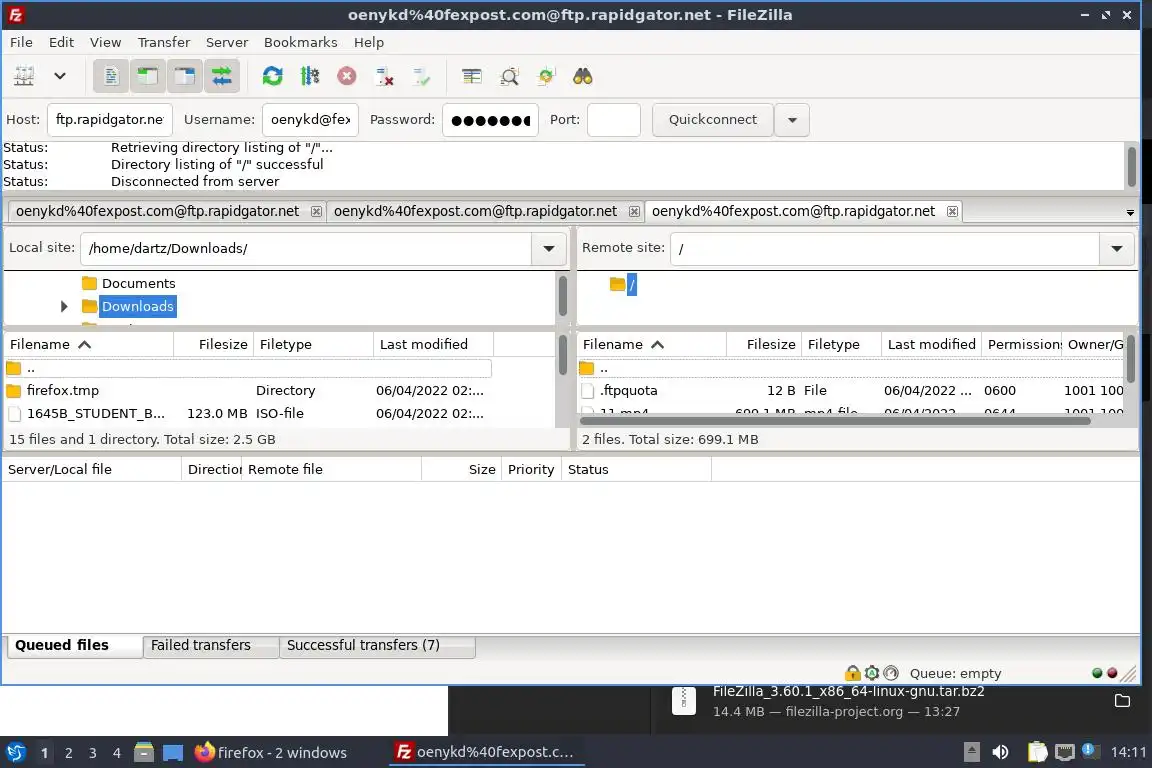Click the volume icon in system tray
Viewport: 1152px width, 768px height.
pos(1000,752)
